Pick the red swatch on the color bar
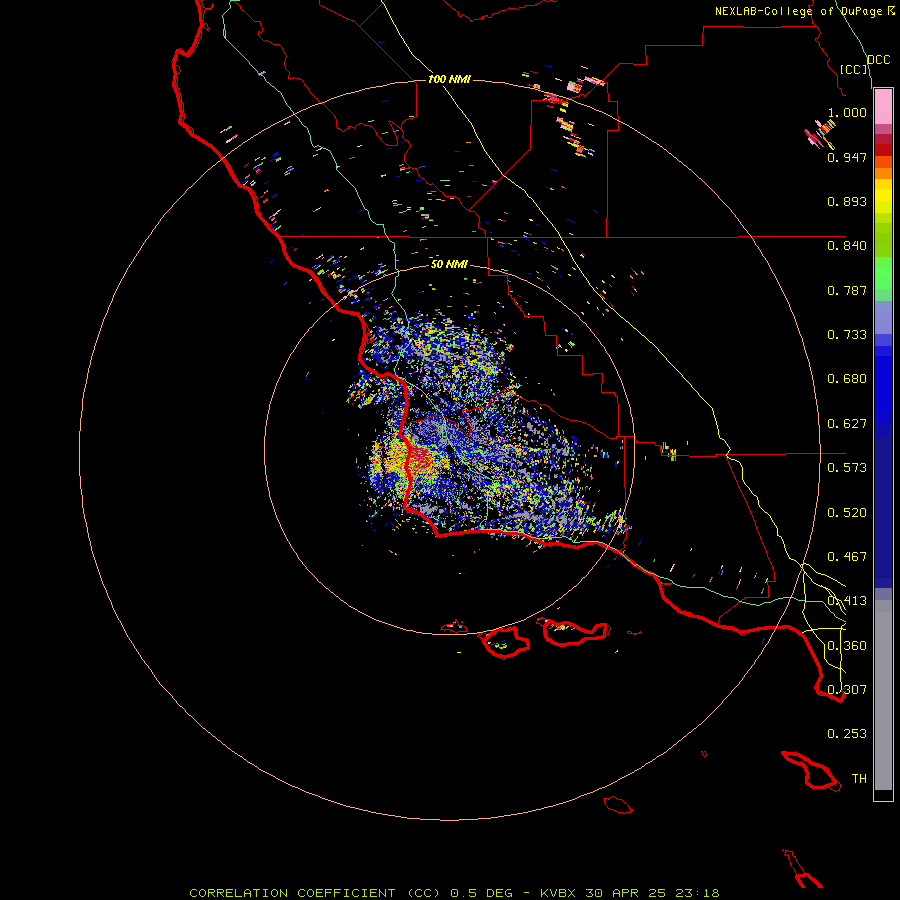The width and height of the screenshot is (900, 900). point(883,150)
